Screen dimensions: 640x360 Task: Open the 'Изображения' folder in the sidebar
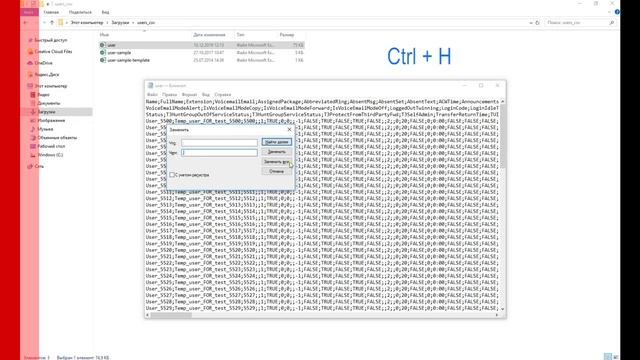pos(51,120)
